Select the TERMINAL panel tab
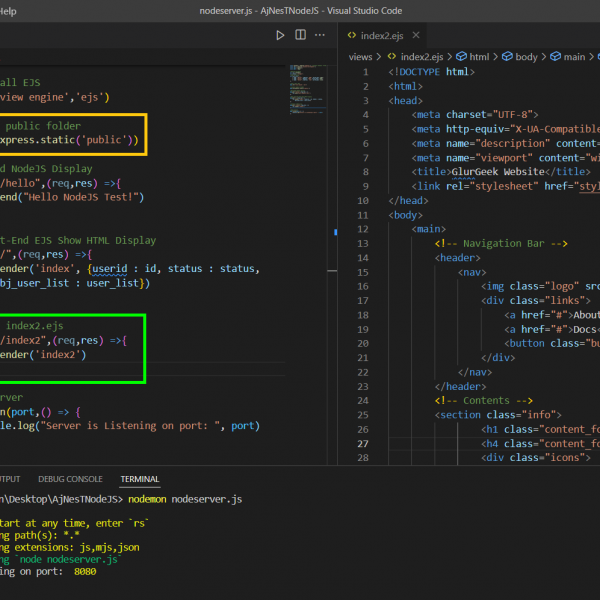The height and width of the screenshot is (600, 600). (139, 479)
